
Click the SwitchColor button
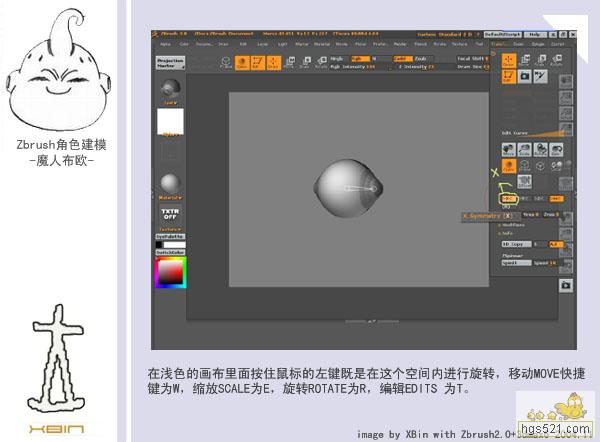click(x=170, y=253)
